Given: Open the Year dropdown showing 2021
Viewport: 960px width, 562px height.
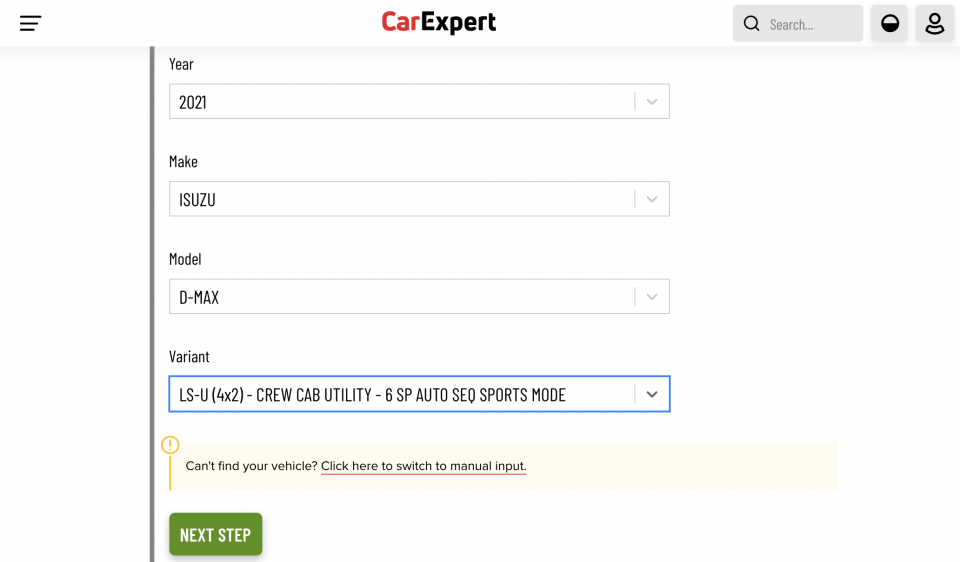Looking at the screenshot, I should [x=400, y=102].
